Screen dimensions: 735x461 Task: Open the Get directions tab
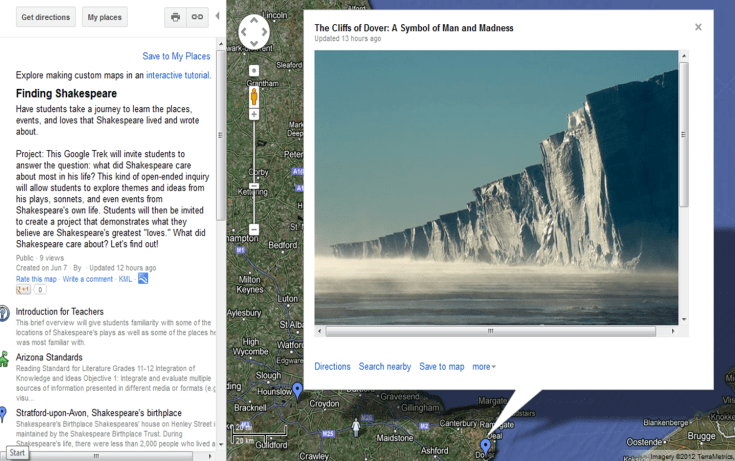click(45, 17)
